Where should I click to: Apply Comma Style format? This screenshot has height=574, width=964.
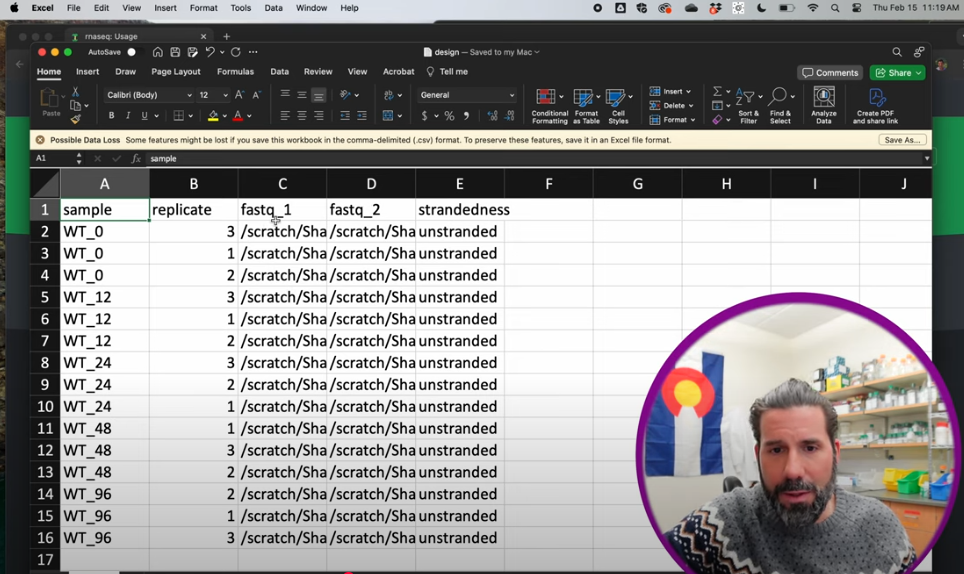467,116
